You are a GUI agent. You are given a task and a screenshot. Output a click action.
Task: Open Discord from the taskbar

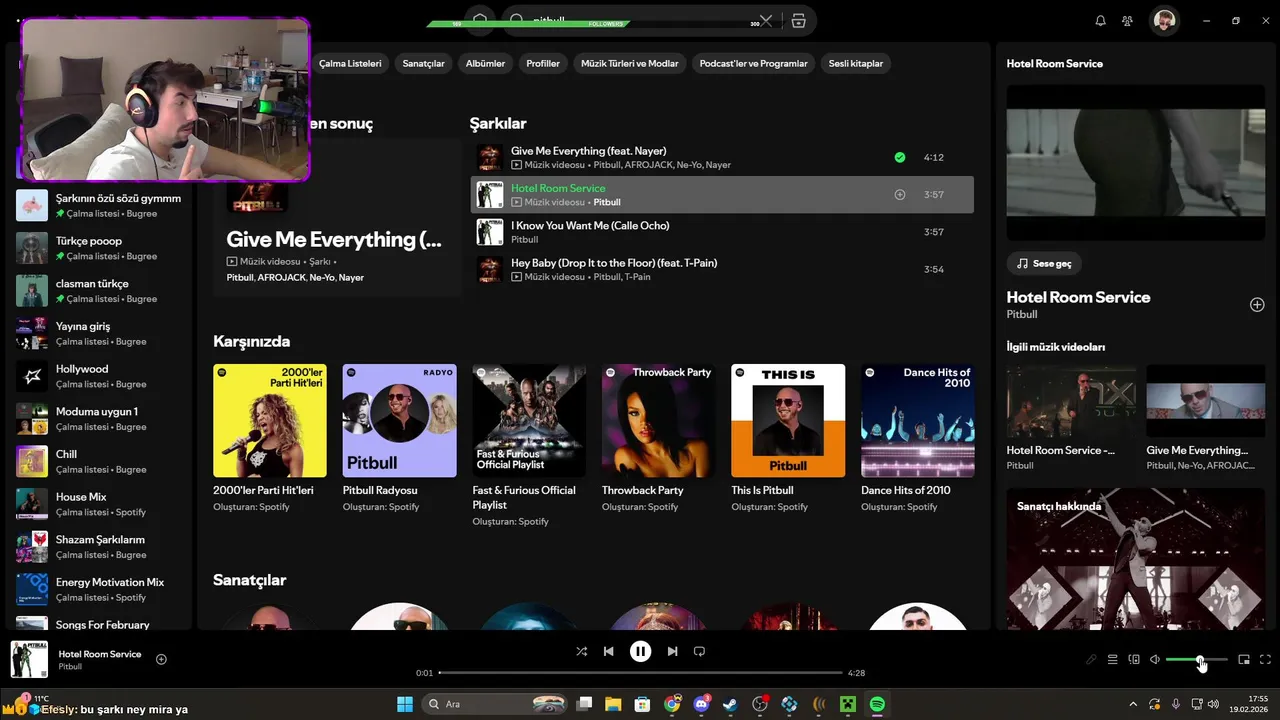(702, 704)
